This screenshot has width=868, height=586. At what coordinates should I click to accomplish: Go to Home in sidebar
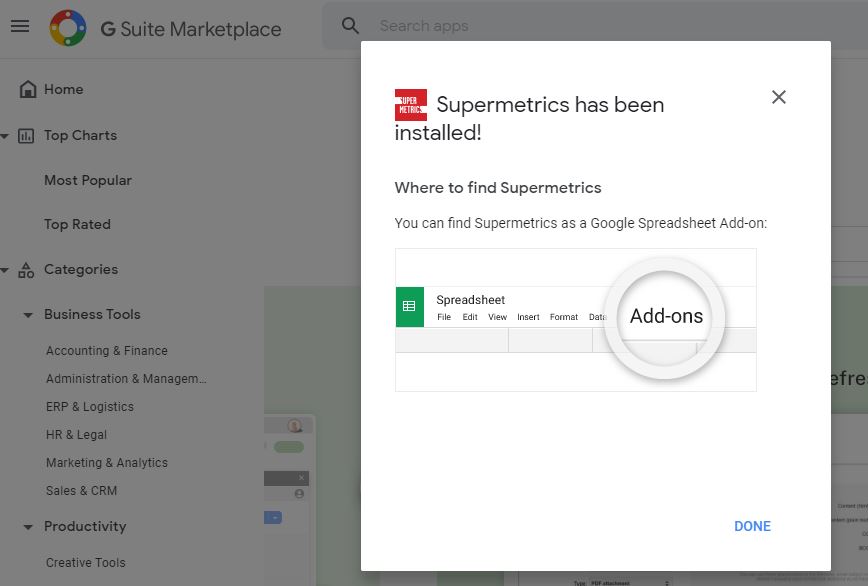point(64,90)
